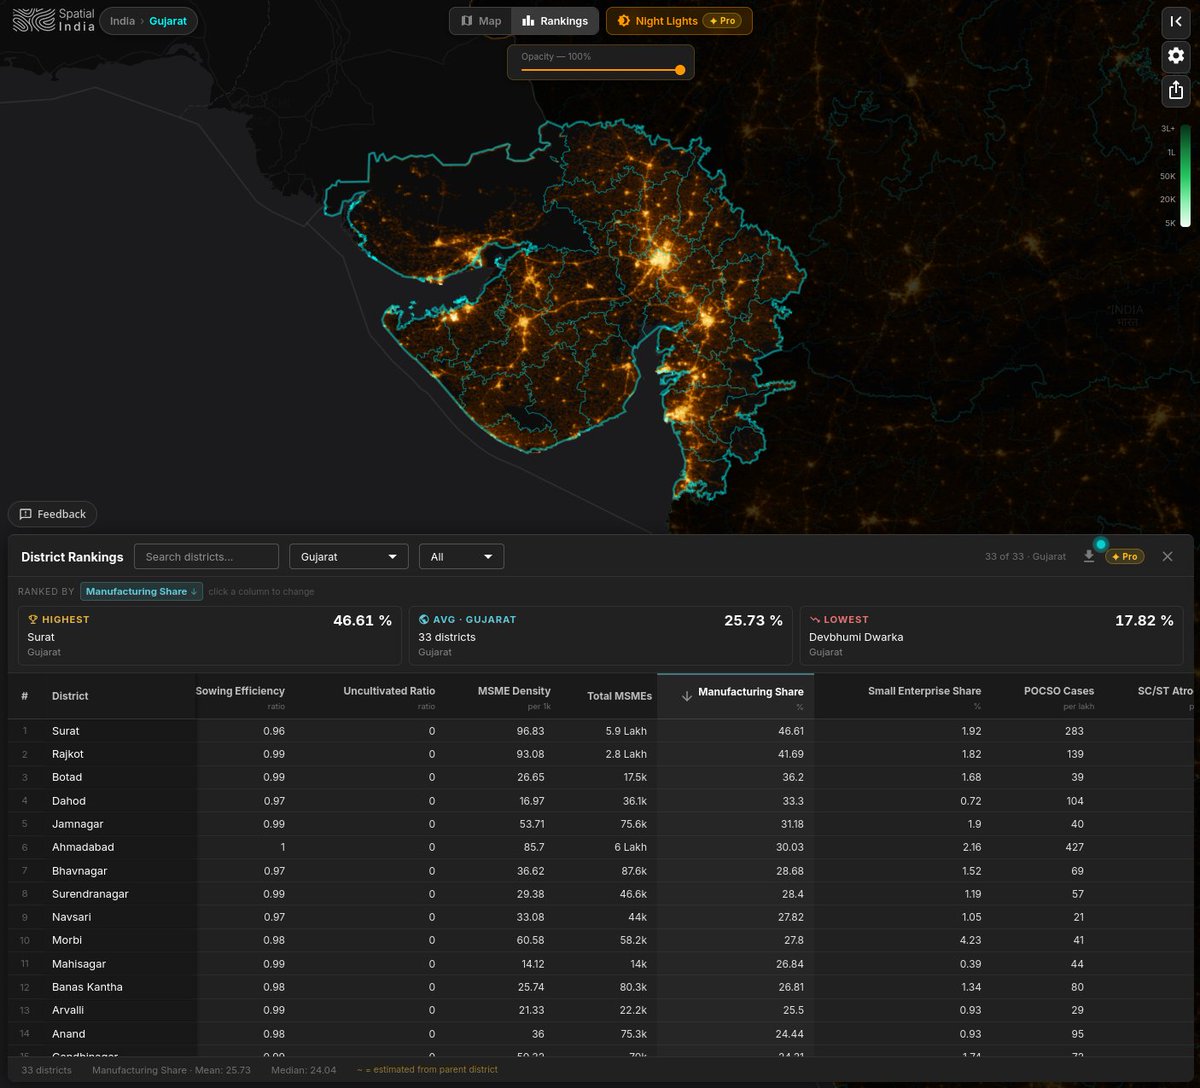Sort by POCSO Cases column

point(1058,696)
